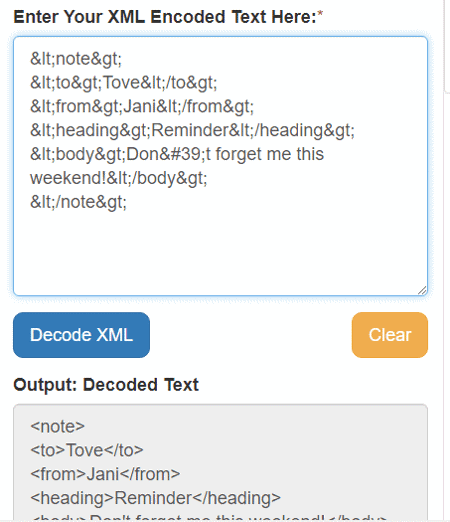Click the red required asterisk marker
This screenshot has height=522, width=450.
(x=320, y=14)
